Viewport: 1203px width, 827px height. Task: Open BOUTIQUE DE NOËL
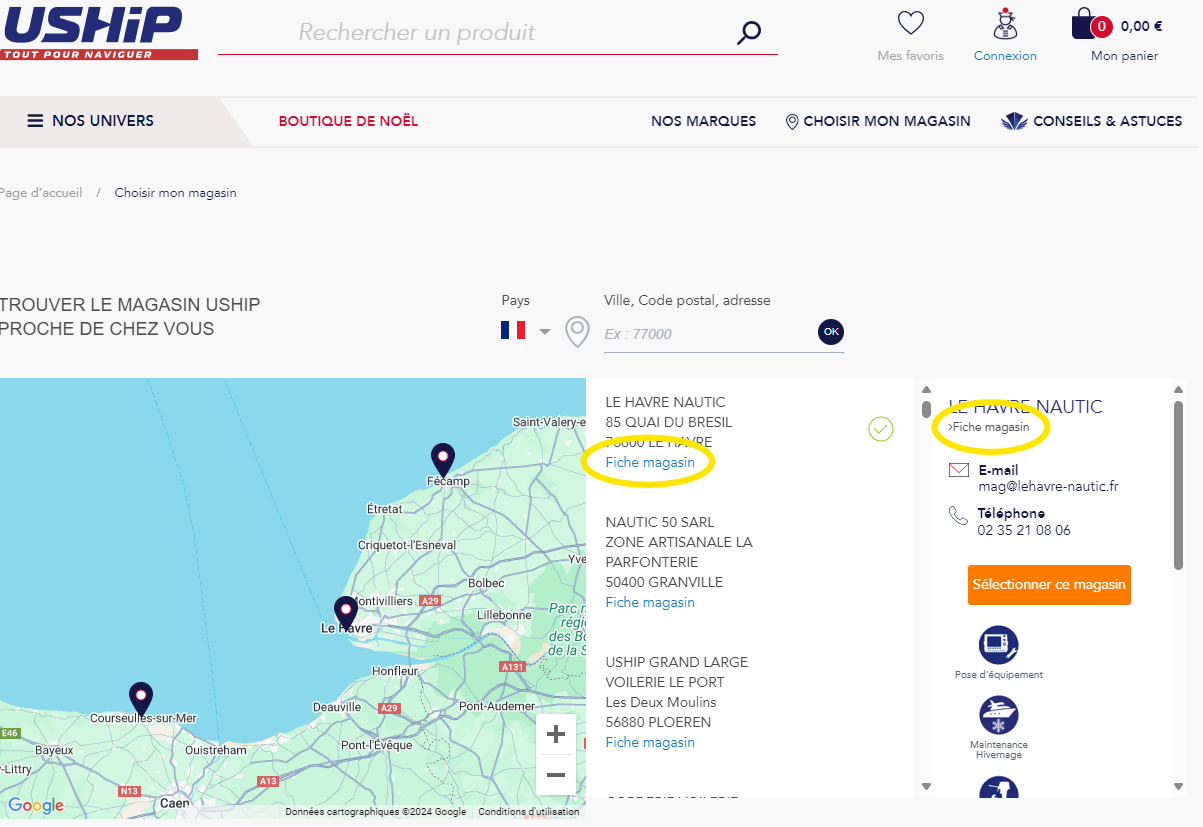[x=348, y=121]
